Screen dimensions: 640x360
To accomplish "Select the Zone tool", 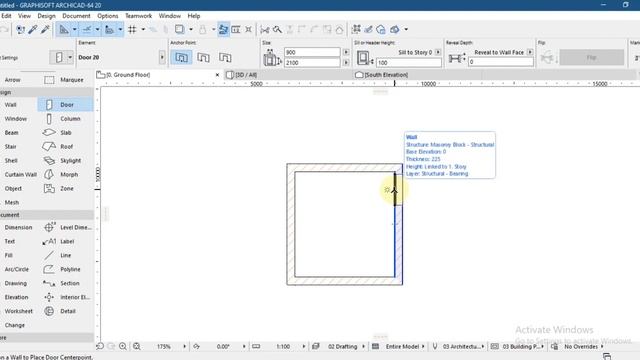I will 65,189.
